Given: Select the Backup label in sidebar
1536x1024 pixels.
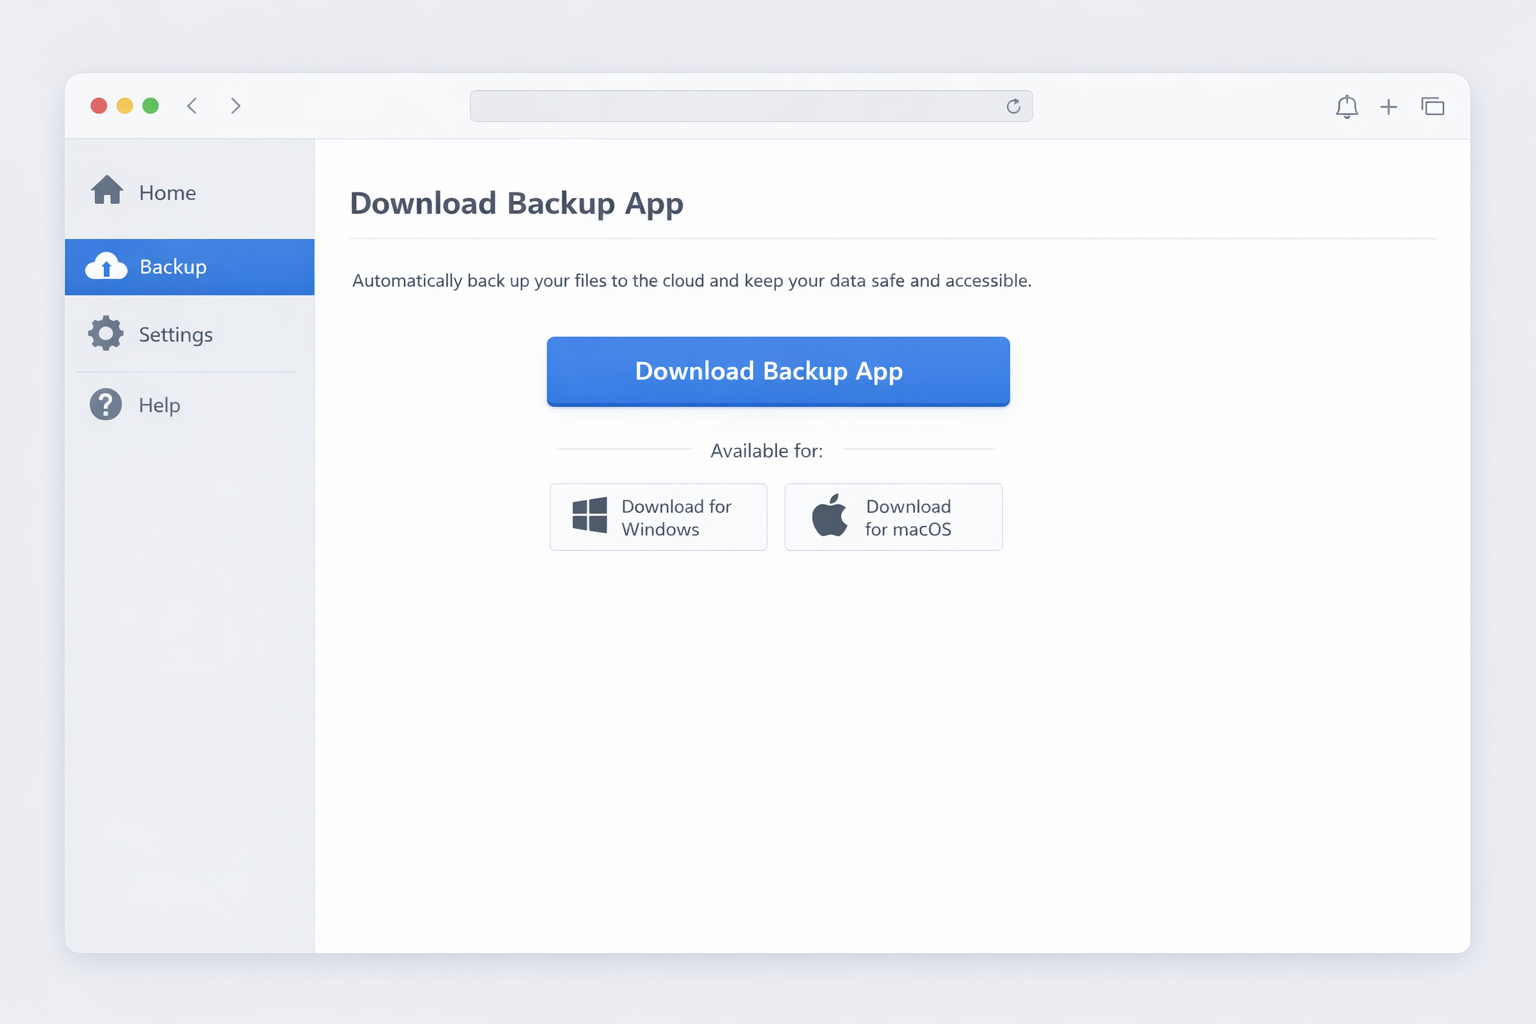Looking at the screenshot, I should coord(173,267).
